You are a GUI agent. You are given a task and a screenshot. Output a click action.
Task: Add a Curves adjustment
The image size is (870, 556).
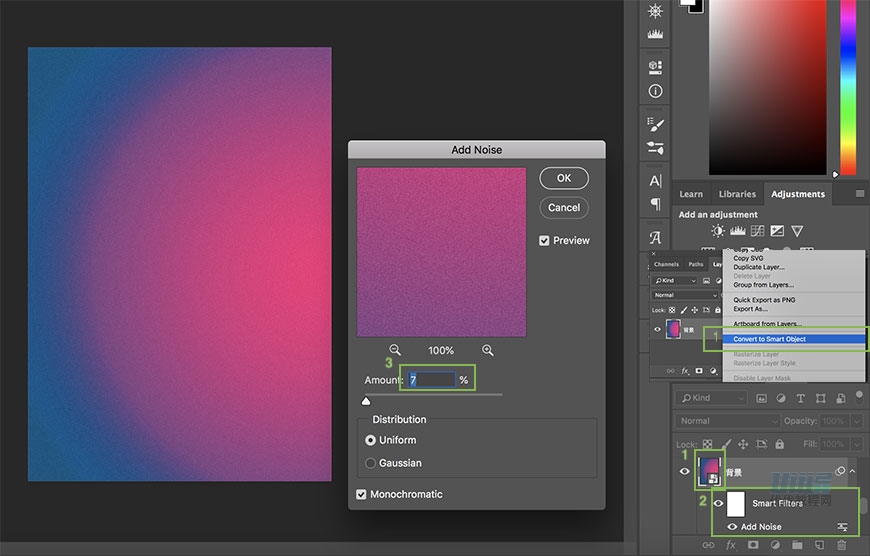(757, 231)
